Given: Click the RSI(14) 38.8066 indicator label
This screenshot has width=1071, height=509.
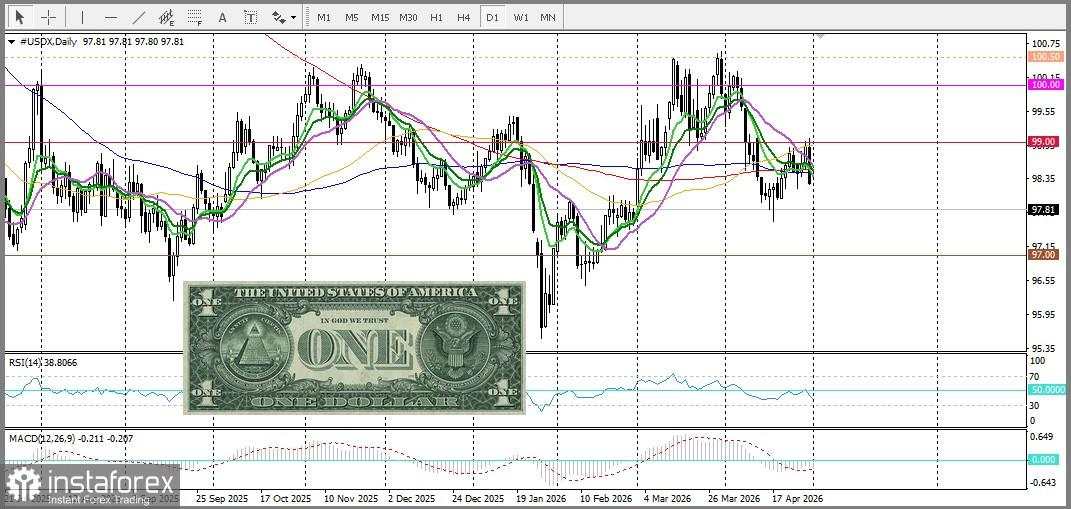Looking at the screenshot, I should 43,363.
